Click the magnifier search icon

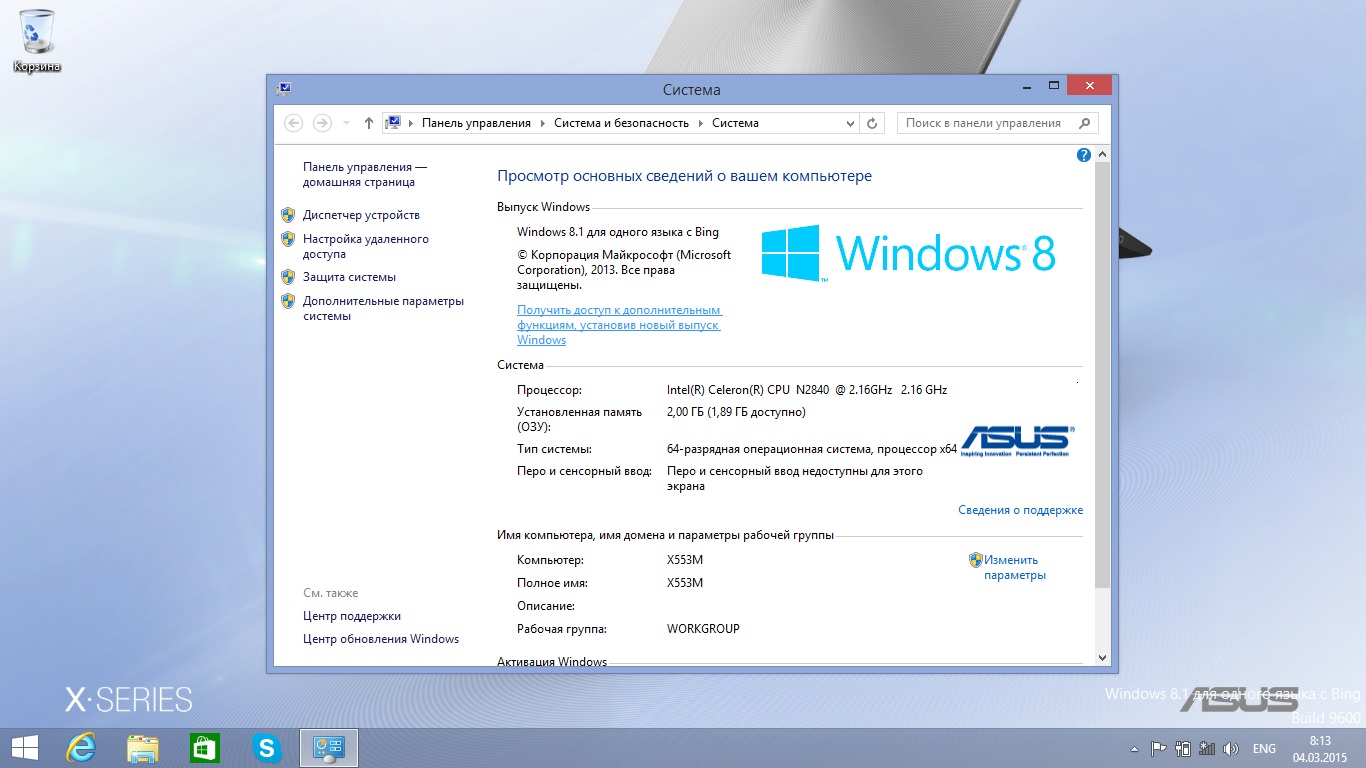tap(1085, 123)
